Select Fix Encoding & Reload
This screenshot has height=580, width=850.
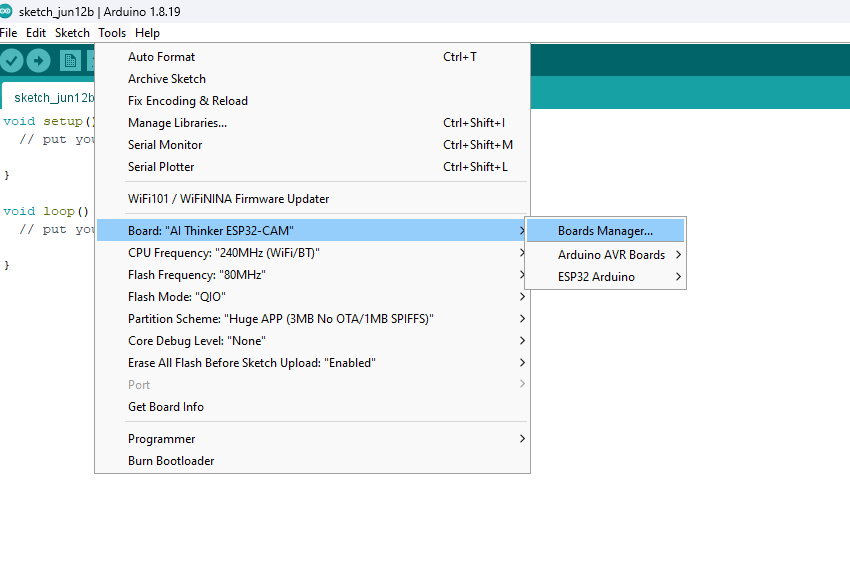[x=312, y=101]
